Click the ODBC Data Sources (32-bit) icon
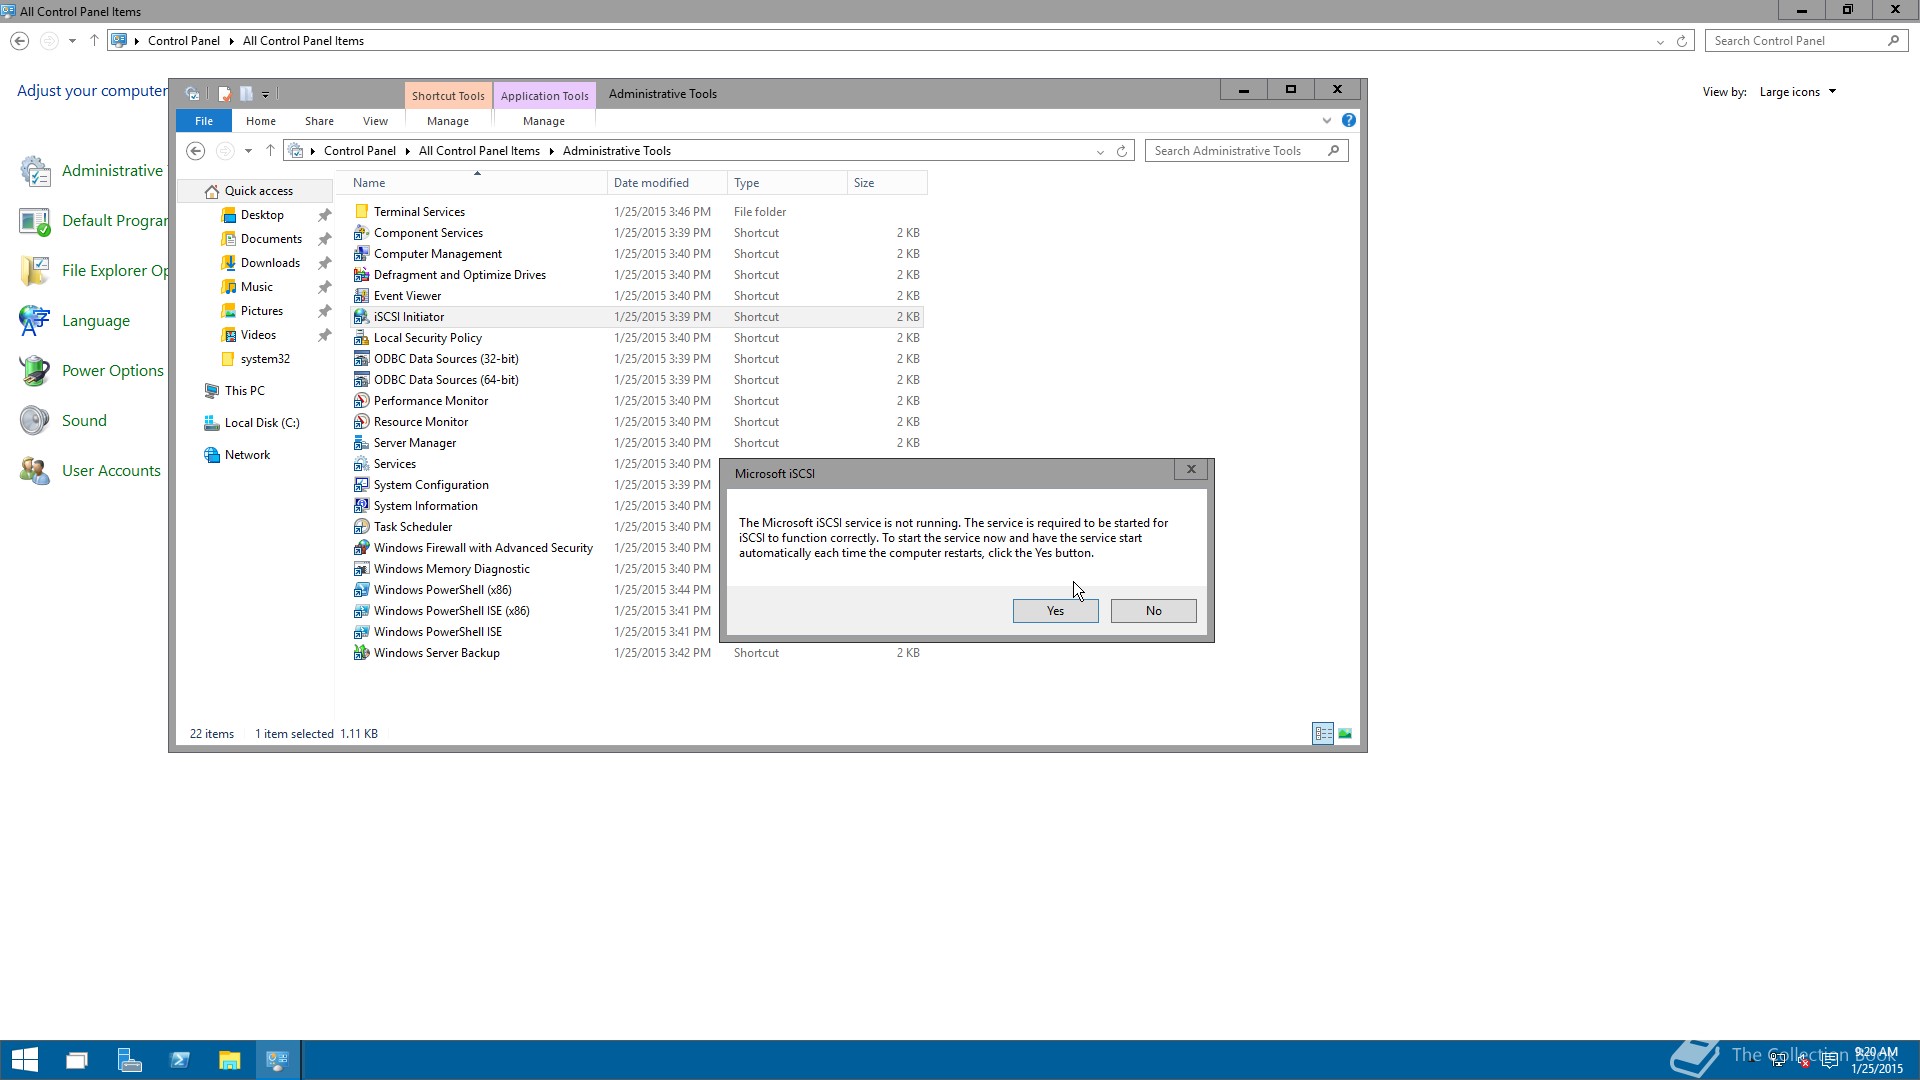Screen dimensions: 1920x1080 362,359
